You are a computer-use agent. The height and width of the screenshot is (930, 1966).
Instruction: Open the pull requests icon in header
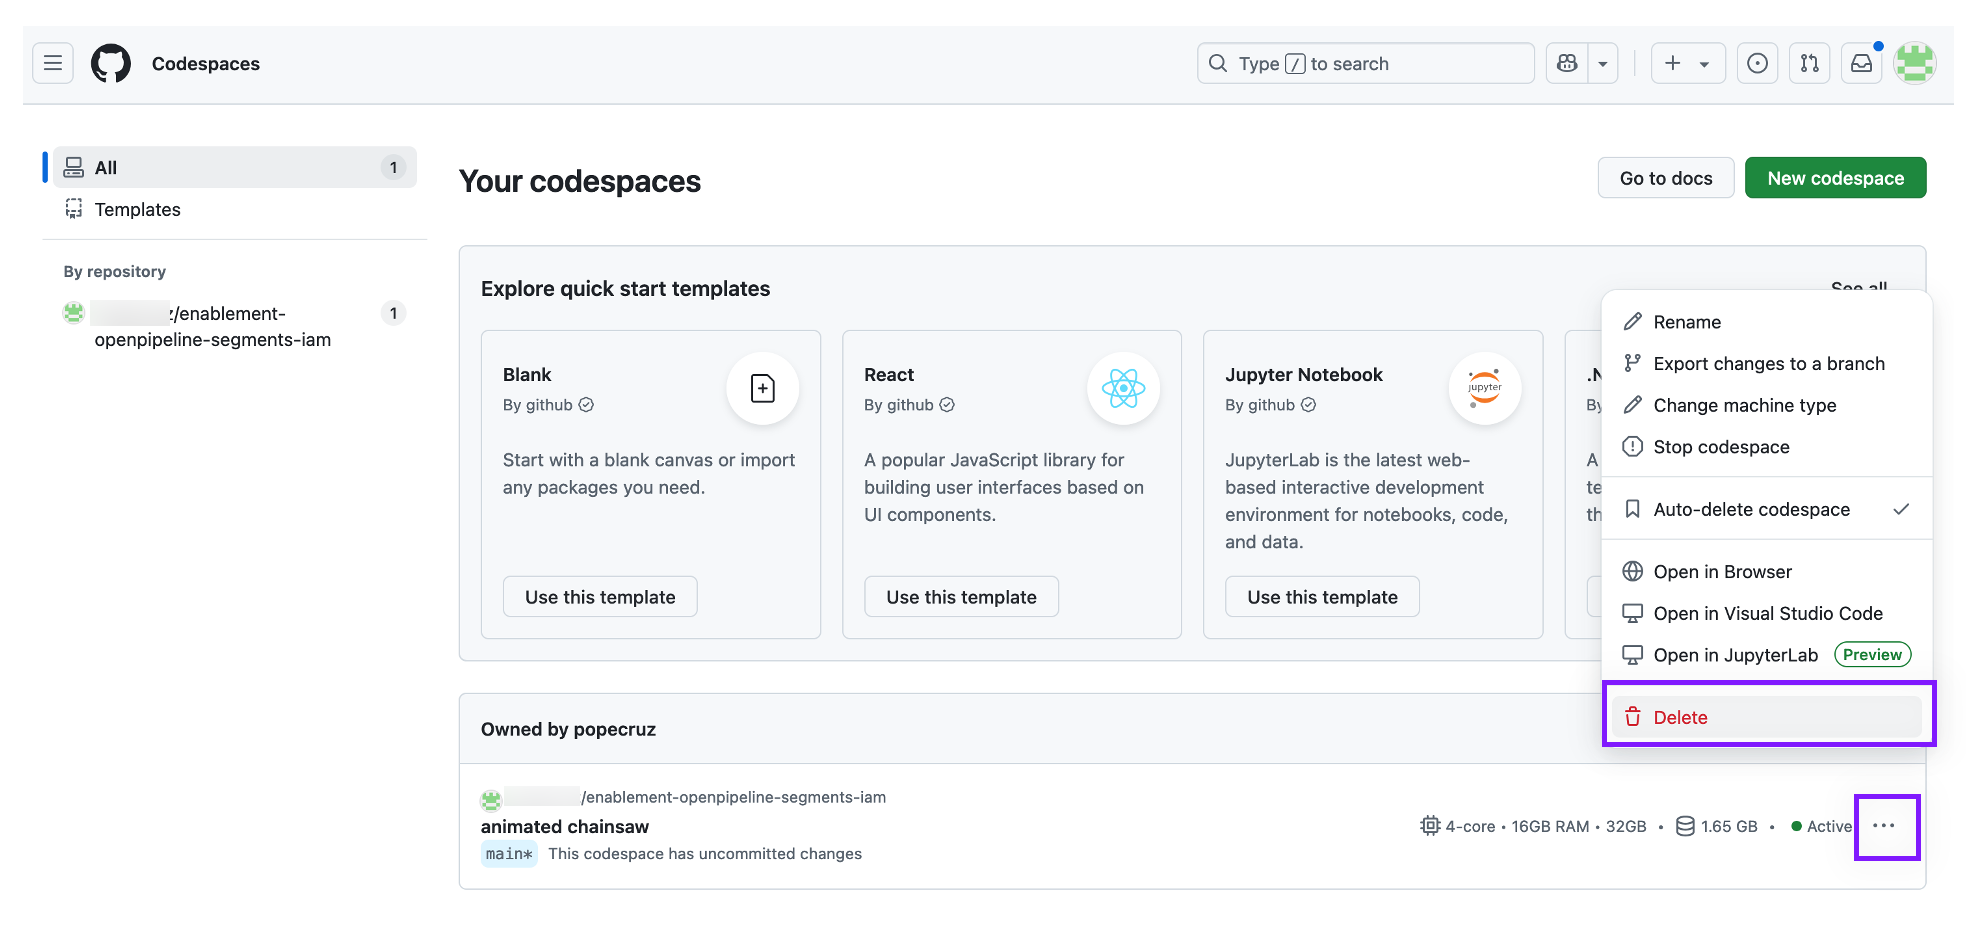(x=1809, y=63)
